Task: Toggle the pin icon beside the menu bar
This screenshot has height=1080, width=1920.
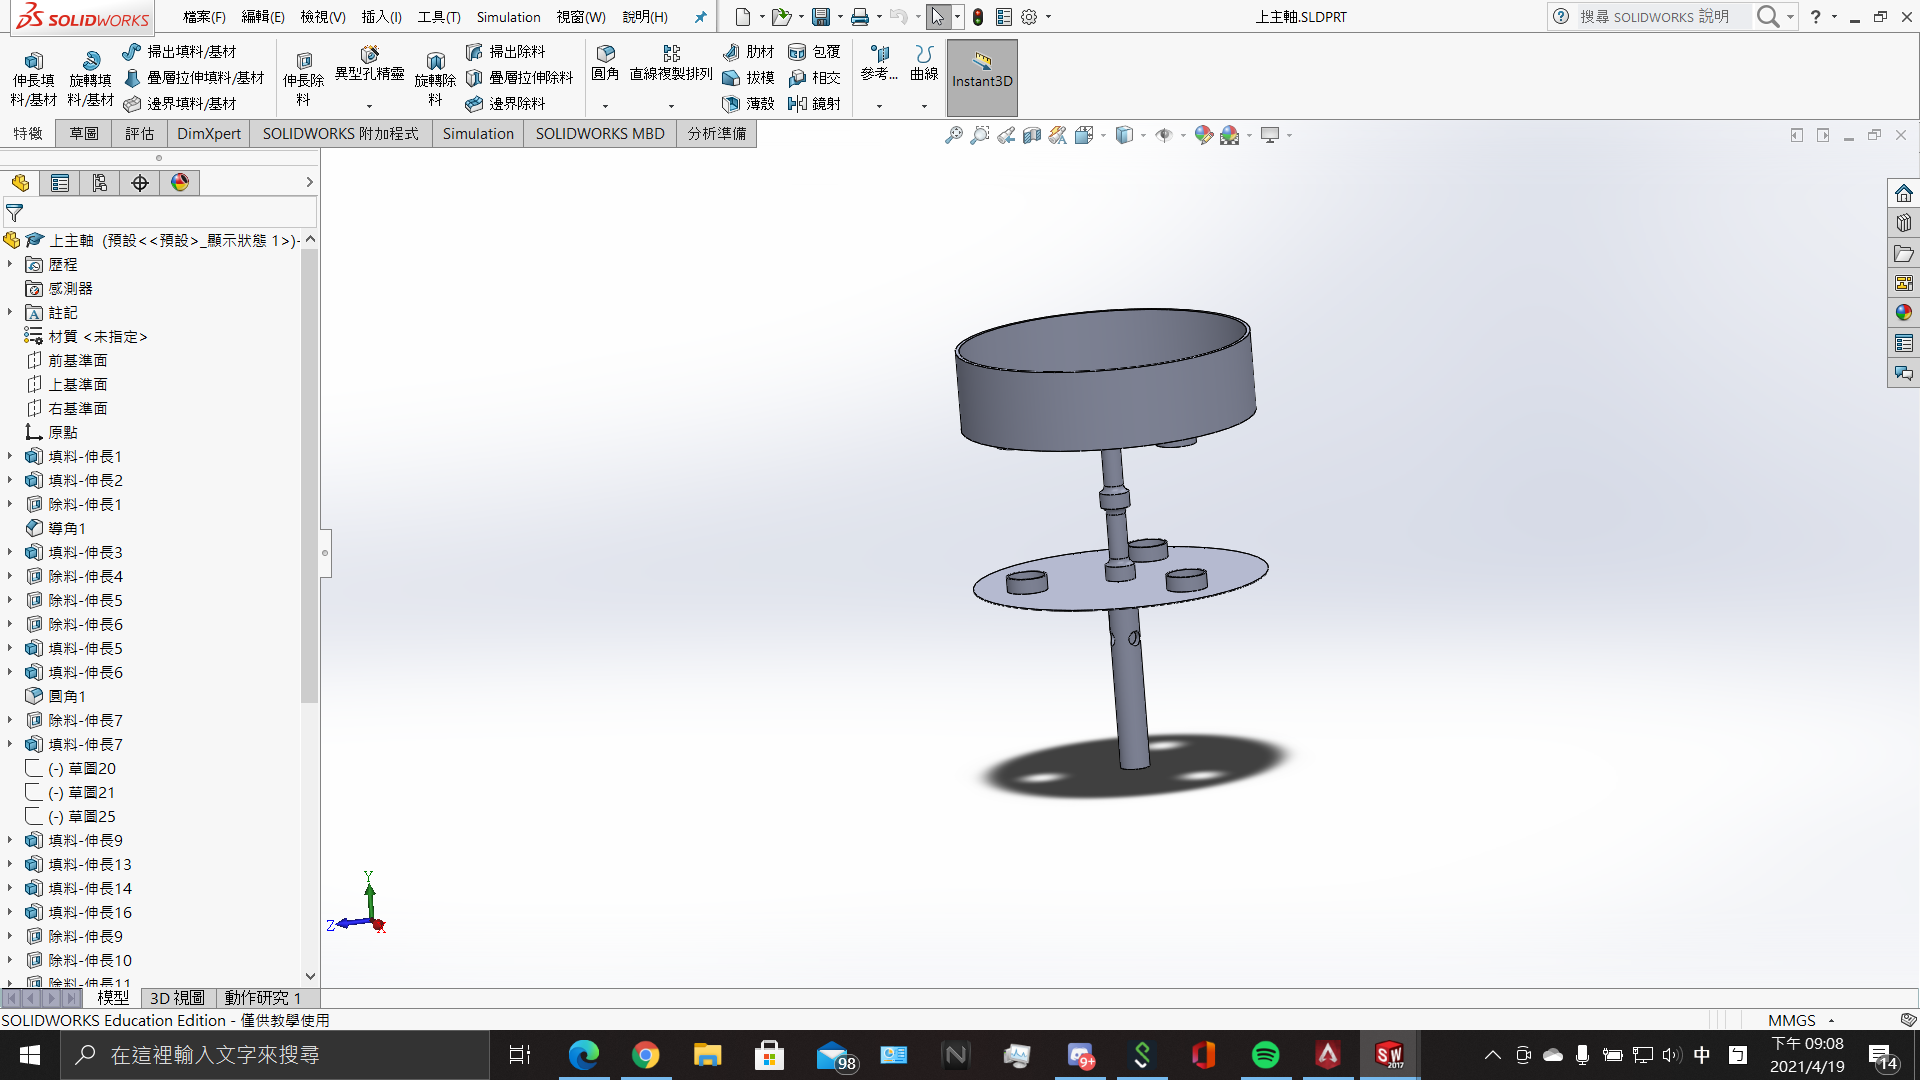Action: [x=700, y=17]
